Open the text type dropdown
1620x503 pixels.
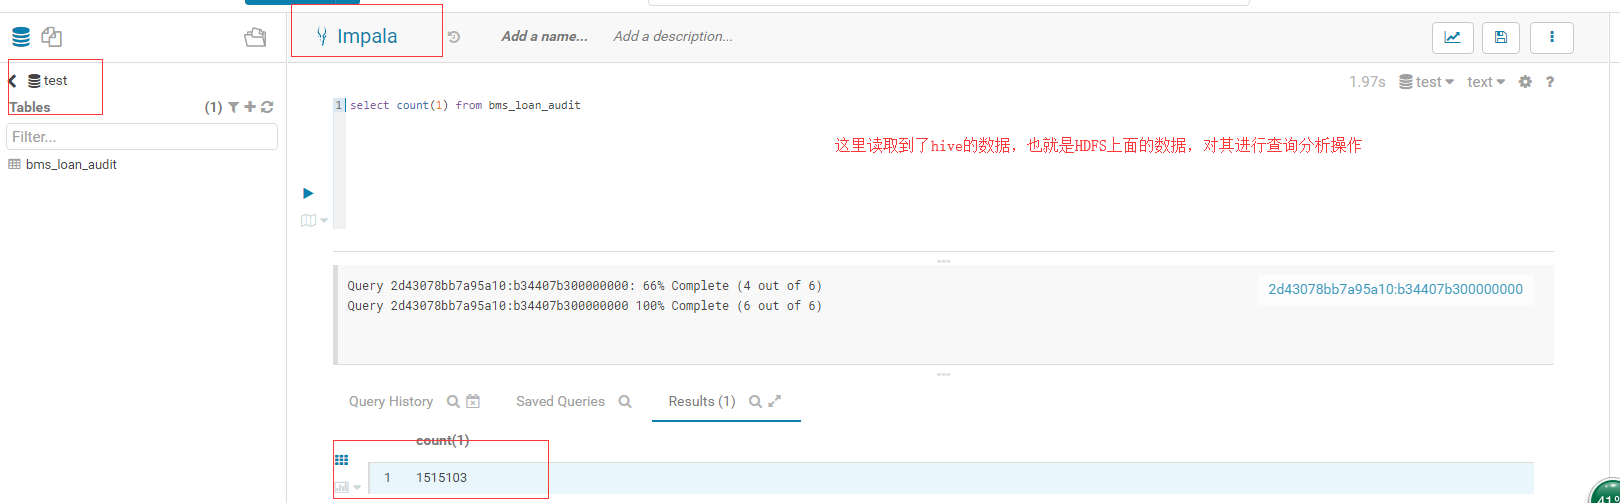1486,82
